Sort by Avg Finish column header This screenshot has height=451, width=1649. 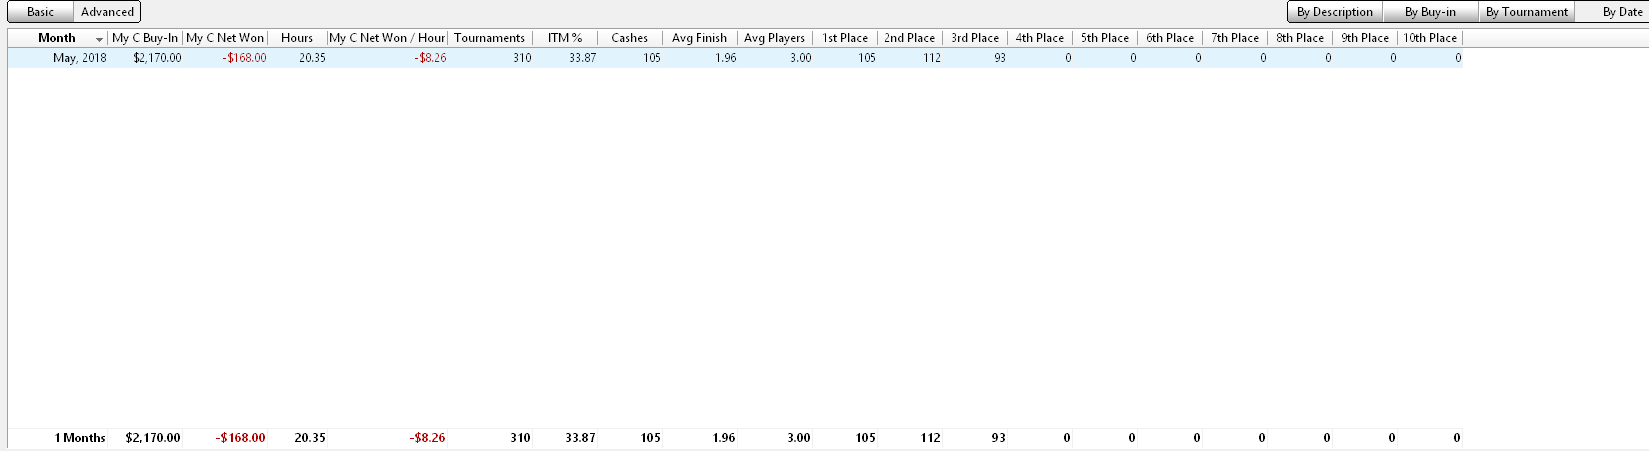point(700,38)
